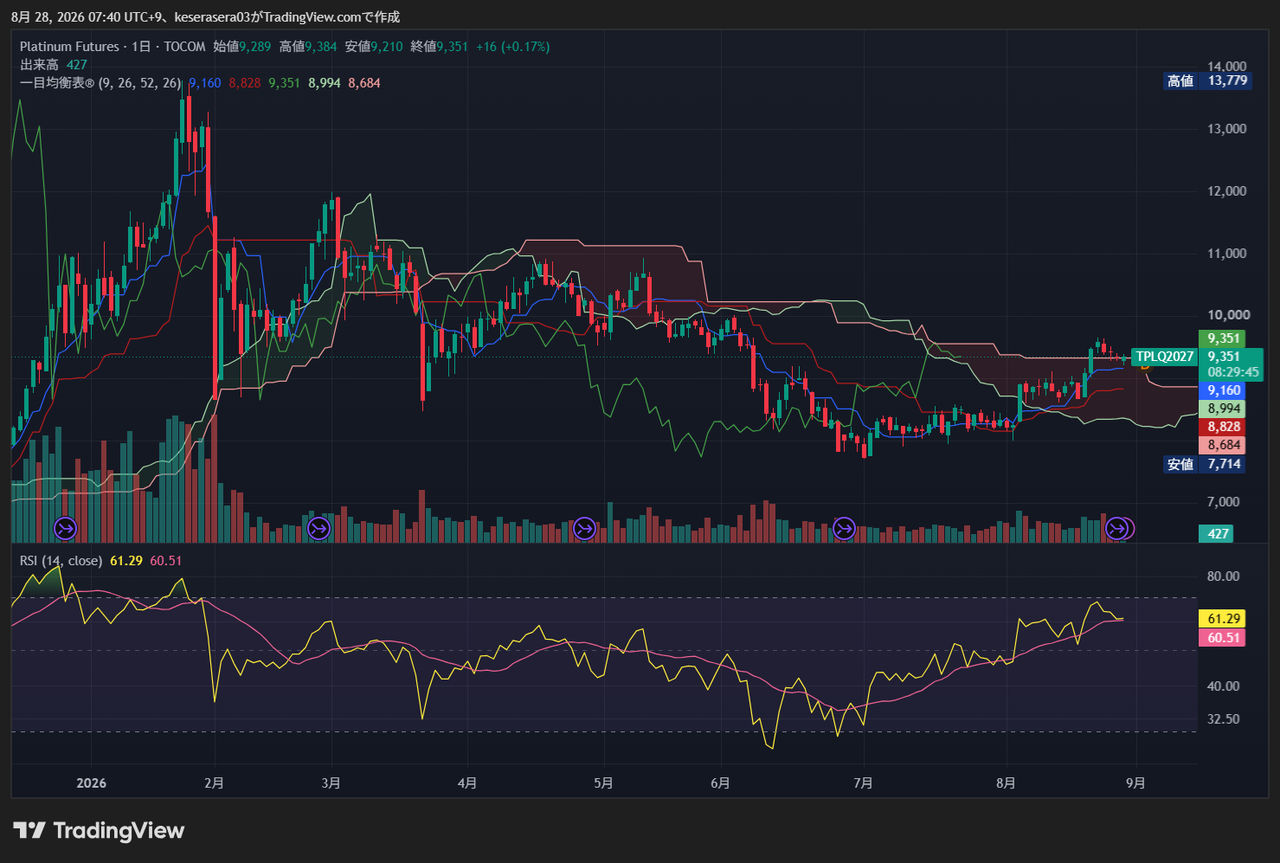Click the RSI (14, close) indicator legend
Screen dimensions: 1280x863
pos(61,561)
